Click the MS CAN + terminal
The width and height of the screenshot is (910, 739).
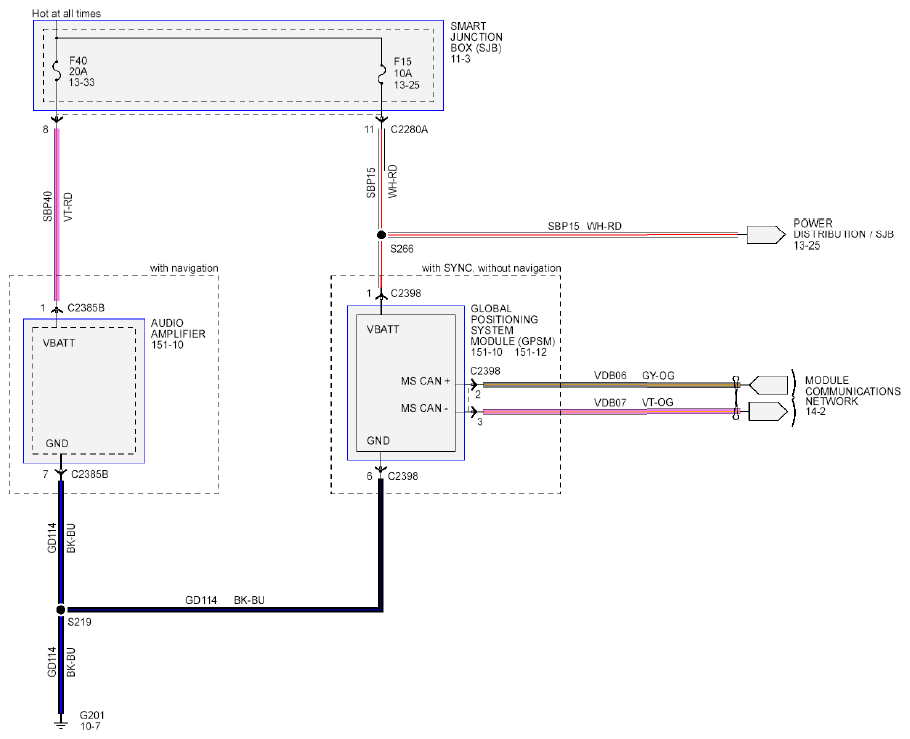pyautogui.click(x=425, y=381)
